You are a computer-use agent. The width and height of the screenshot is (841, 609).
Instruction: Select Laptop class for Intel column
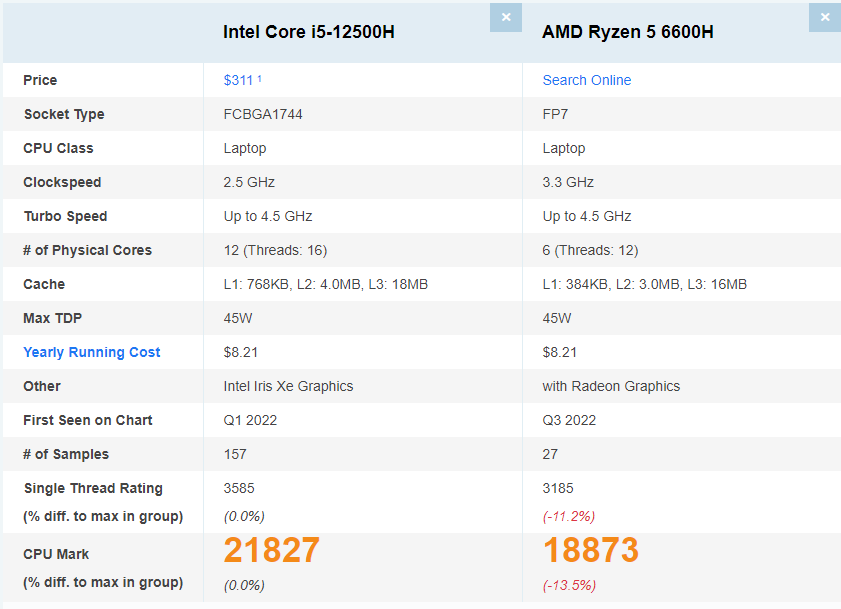(245, 149)
